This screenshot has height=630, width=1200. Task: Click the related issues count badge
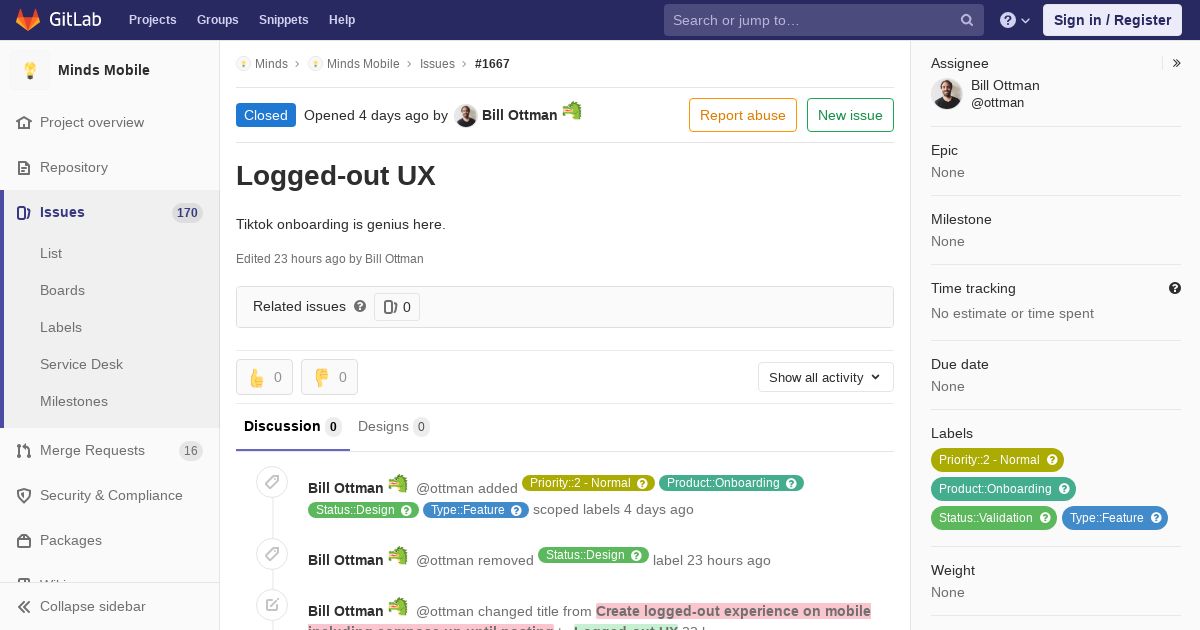click(x=397, y=307)
